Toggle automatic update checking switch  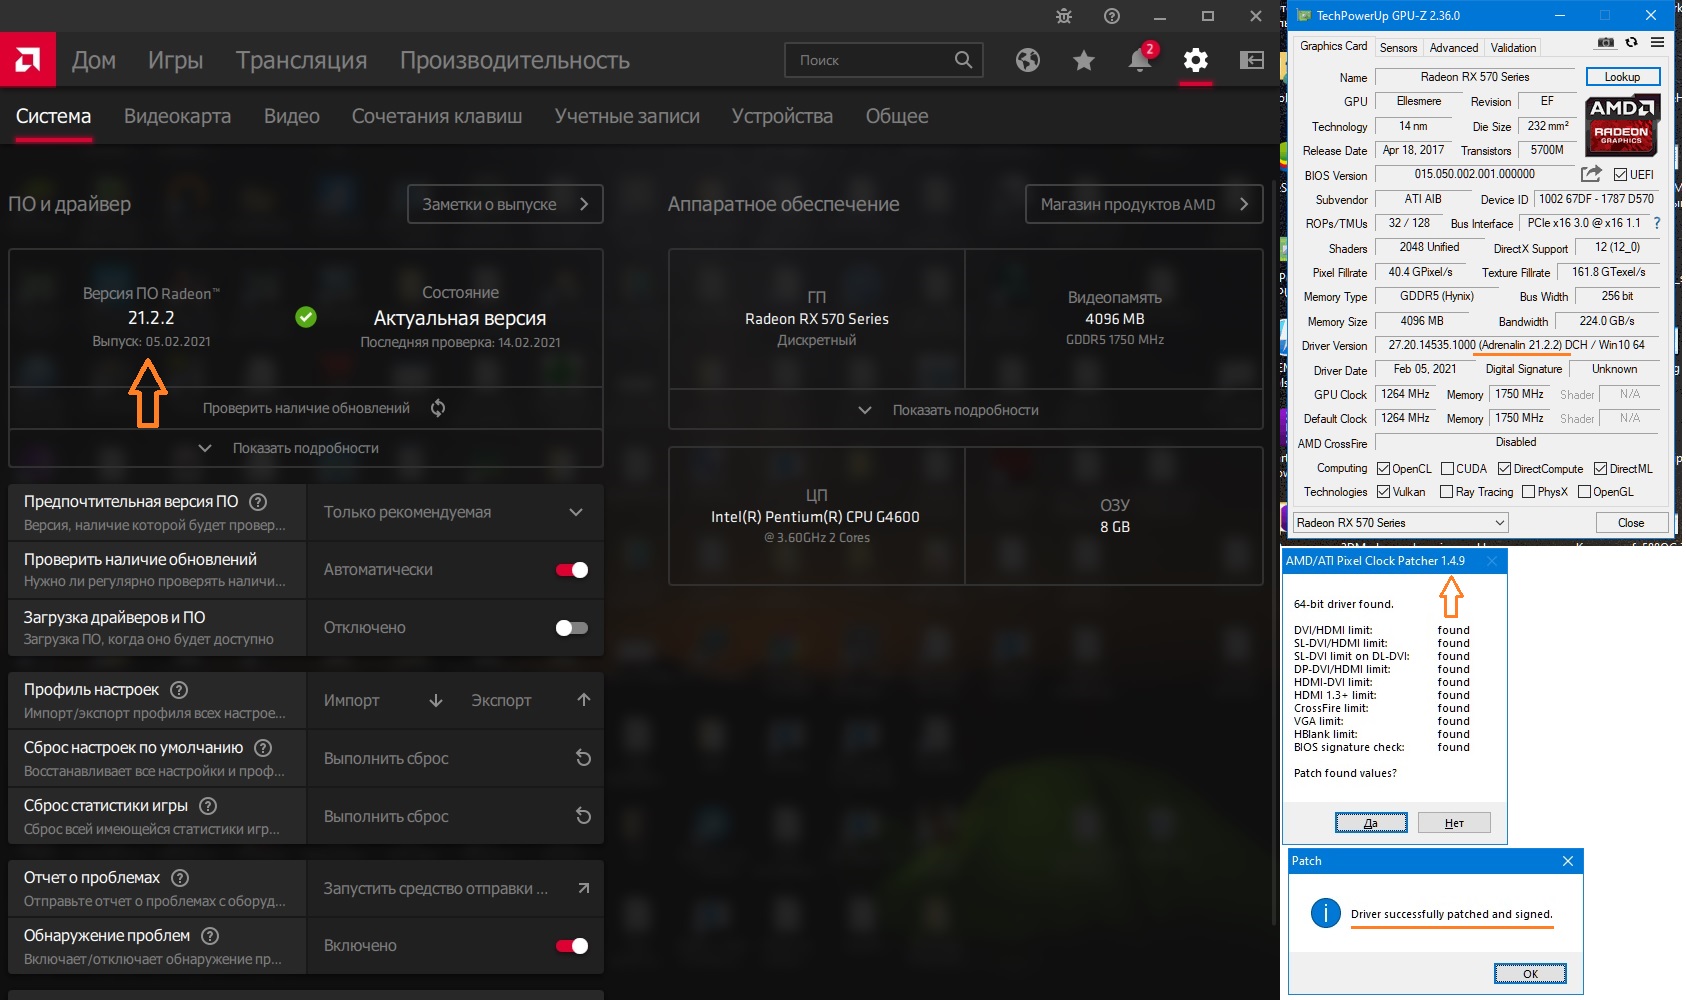[572, 570]
